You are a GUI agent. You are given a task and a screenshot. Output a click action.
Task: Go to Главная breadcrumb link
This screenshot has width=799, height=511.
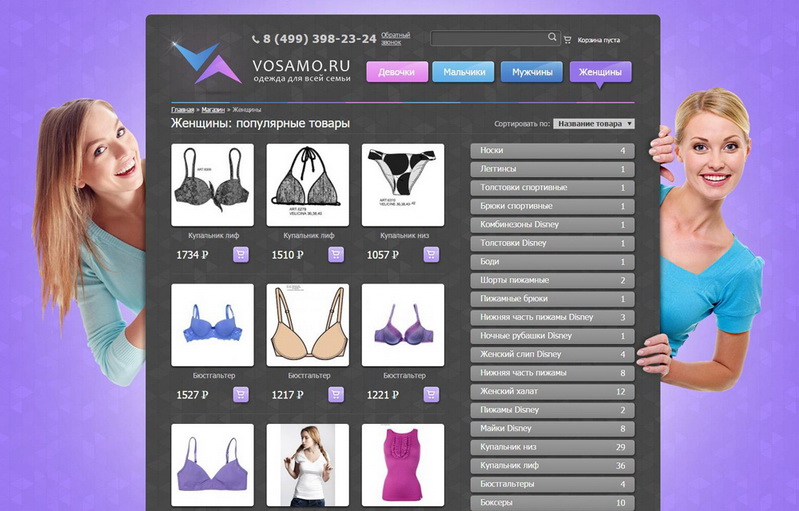tap(182, 109)
